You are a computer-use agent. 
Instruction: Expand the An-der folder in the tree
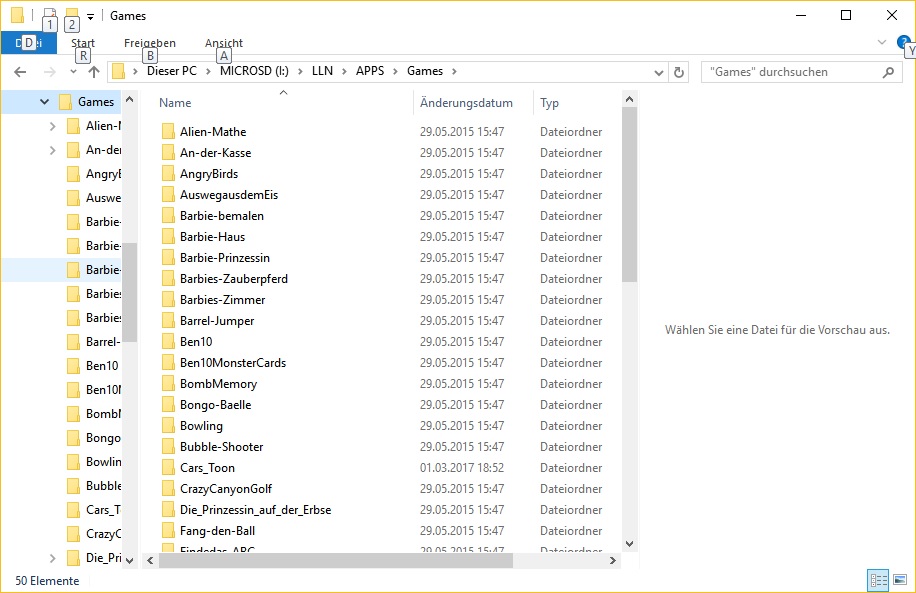click(53, 150)
